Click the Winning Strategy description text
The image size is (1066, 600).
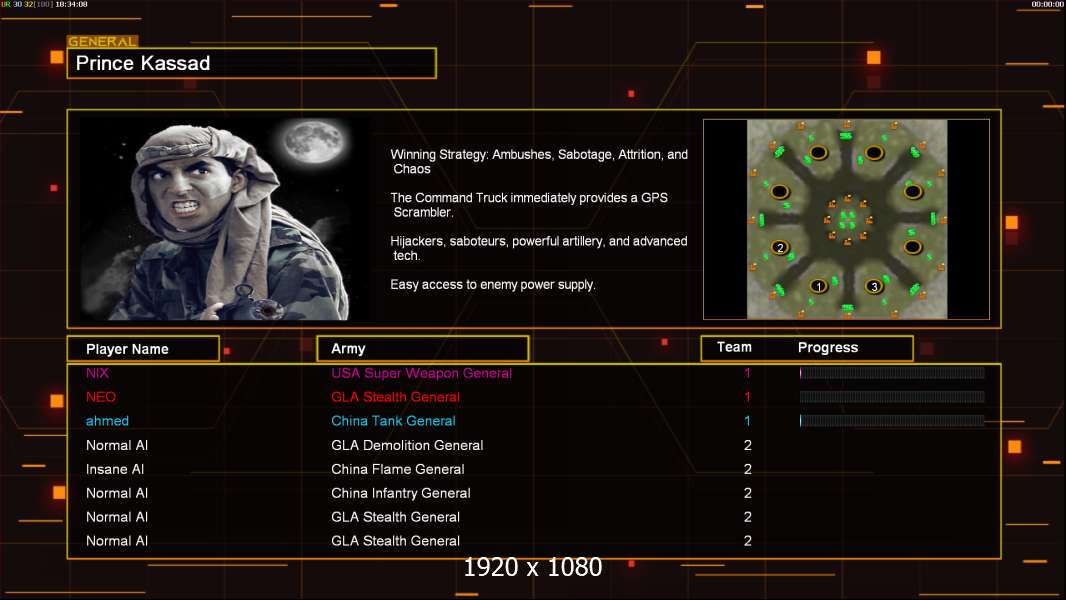pyautogui.click(x=539, y=162)
